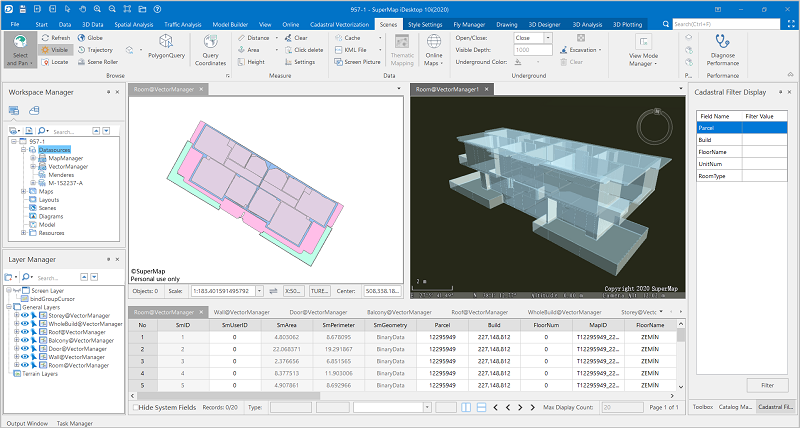The height and width of the screenshot is (428, 800).
Task: Open the Scene Roller tool
Action: (x=98, y=62)
